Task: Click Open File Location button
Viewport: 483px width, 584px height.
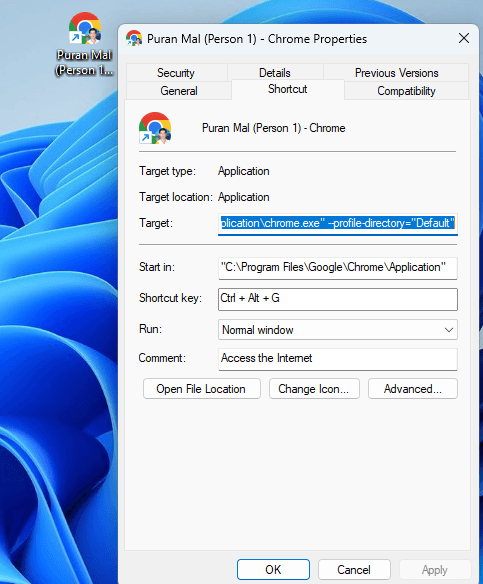Action: click(201, 389)
